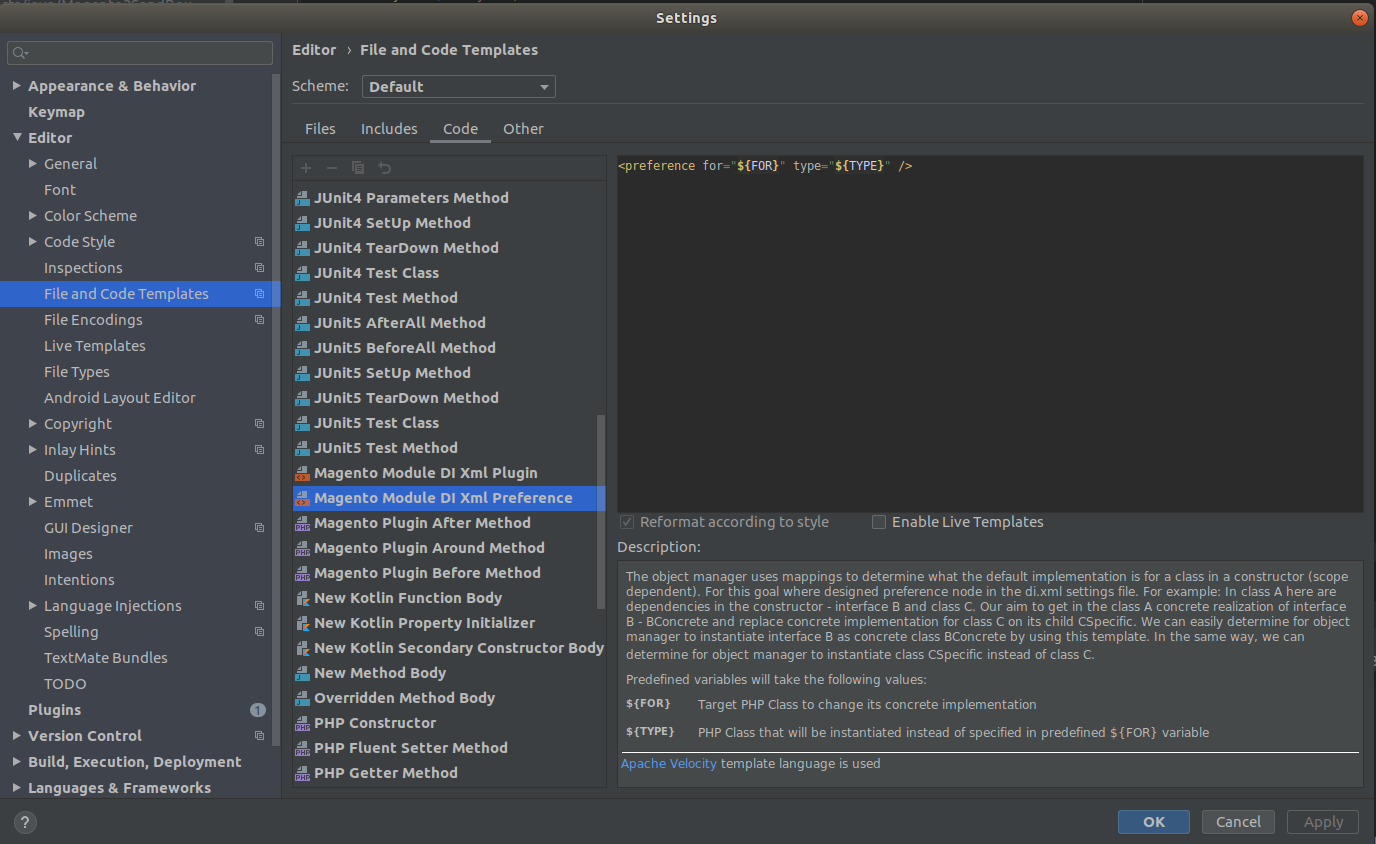Click icon of New Method Body template
The image size is (1376, 844).
coord(302,673)
